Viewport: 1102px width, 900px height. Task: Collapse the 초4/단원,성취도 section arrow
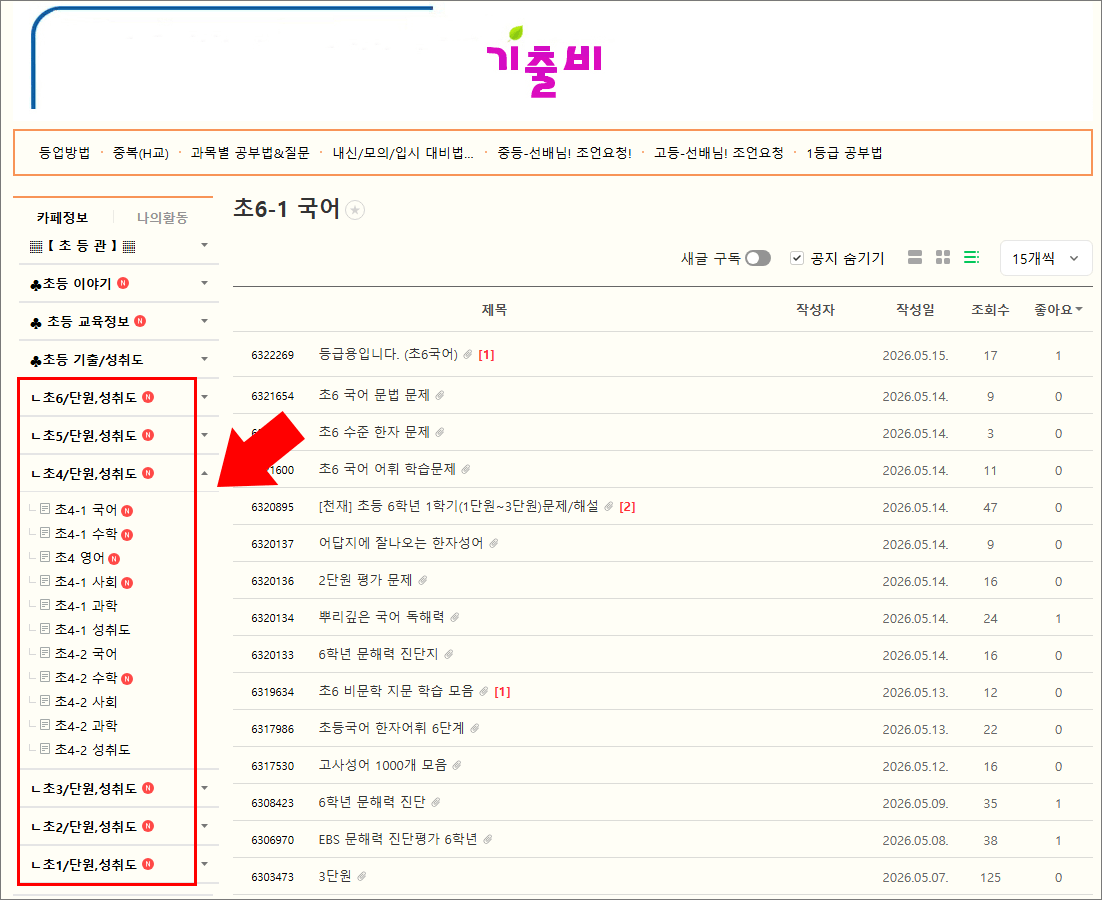(x=205, y=474)
